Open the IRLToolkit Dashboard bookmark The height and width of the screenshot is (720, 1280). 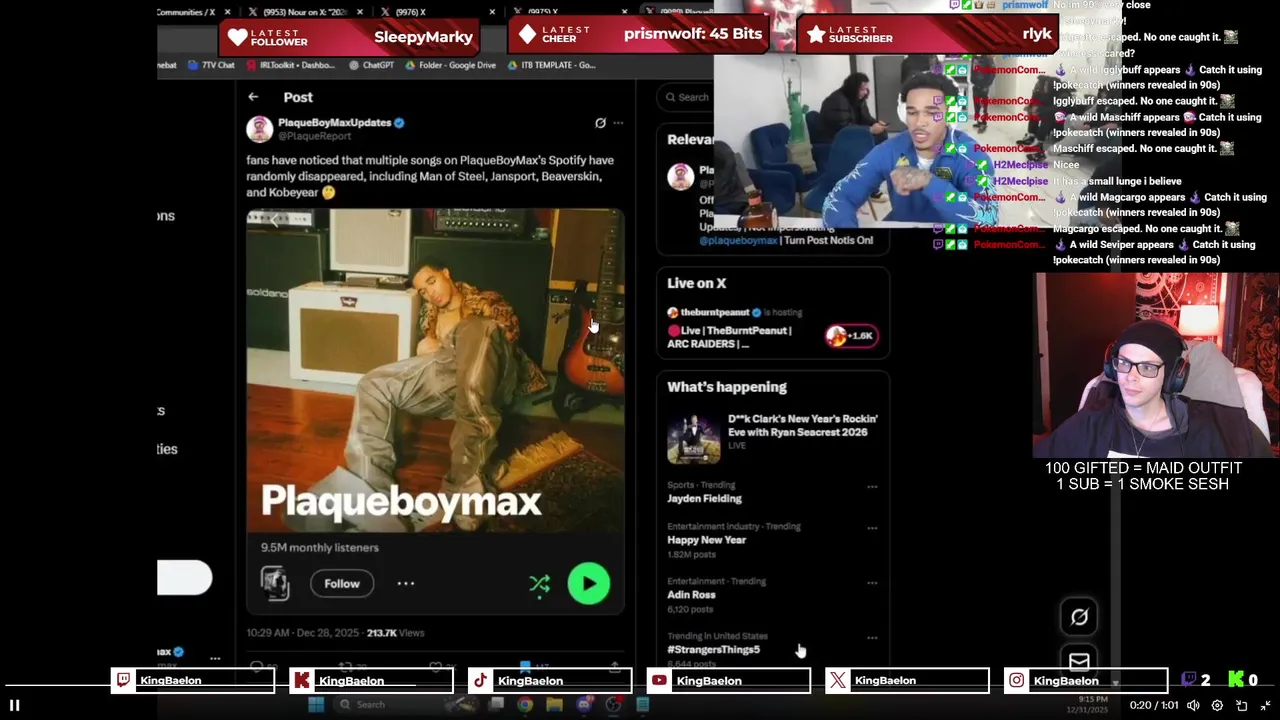(290, 65)
